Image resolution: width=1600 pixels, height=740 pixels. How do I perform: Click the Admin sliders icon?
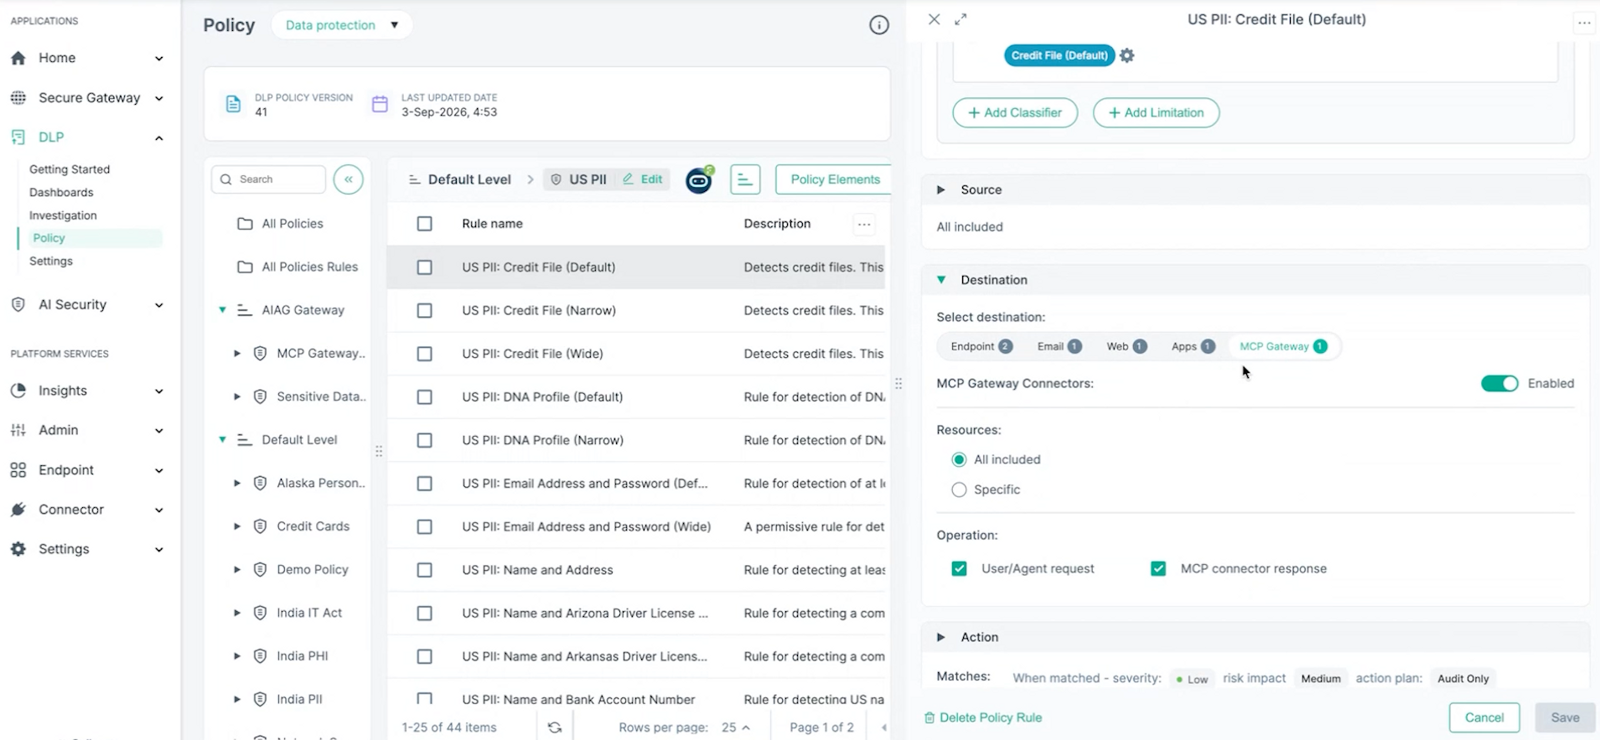coord(18,430)
